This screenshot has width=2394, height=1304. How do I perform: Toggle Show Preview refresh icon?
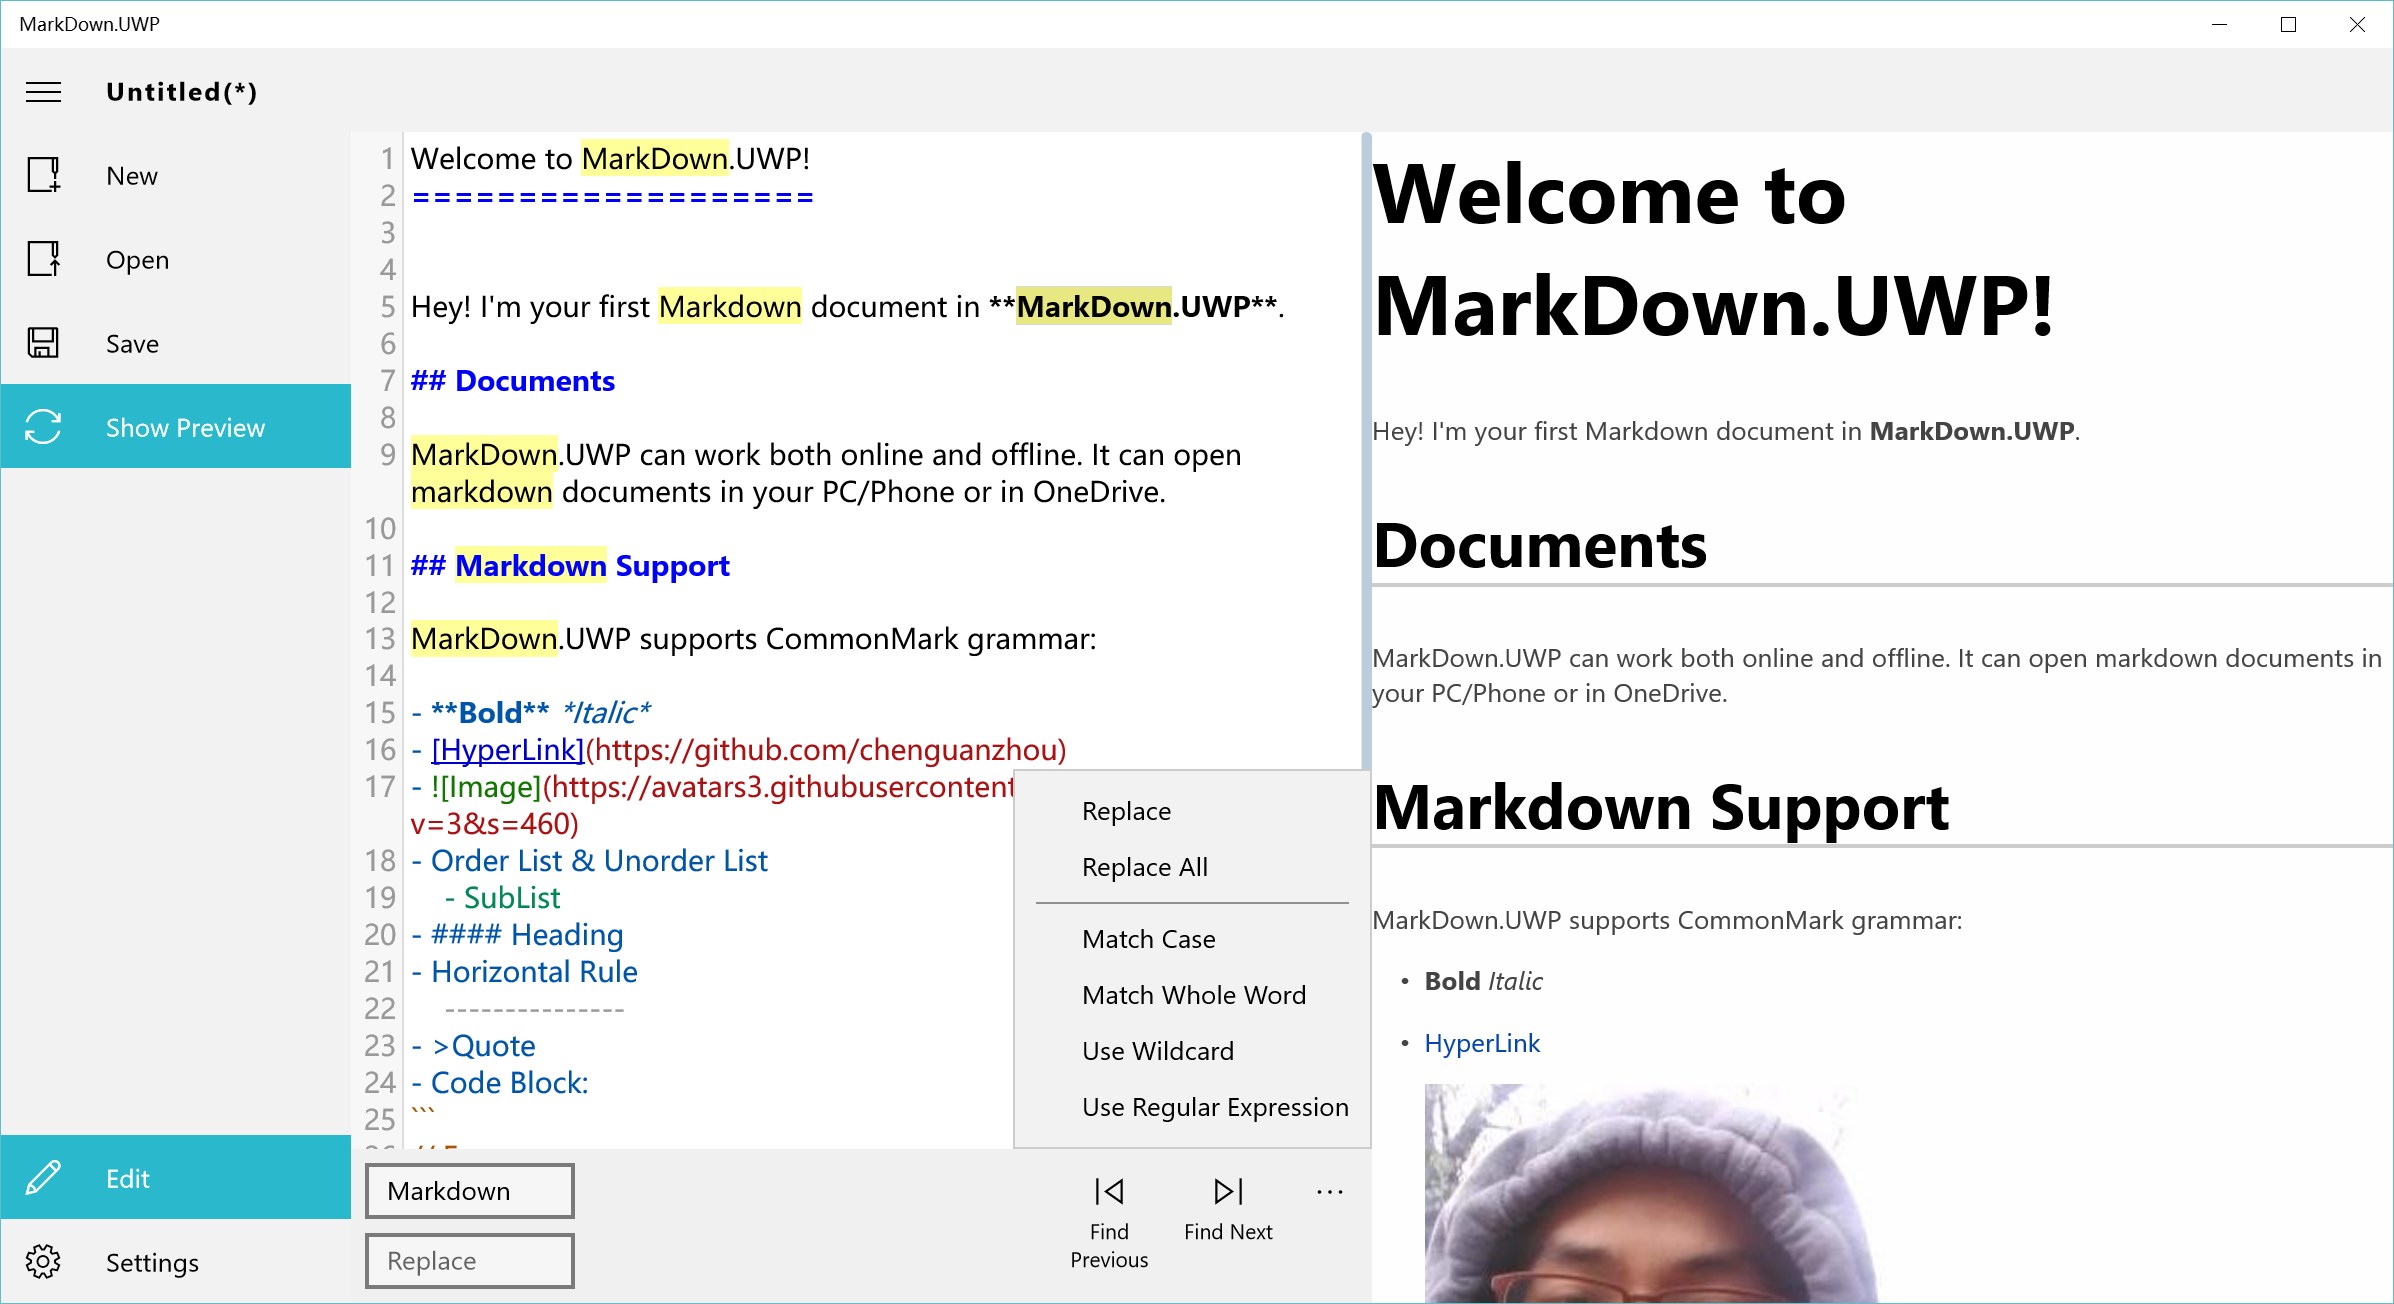pos(43,427)
